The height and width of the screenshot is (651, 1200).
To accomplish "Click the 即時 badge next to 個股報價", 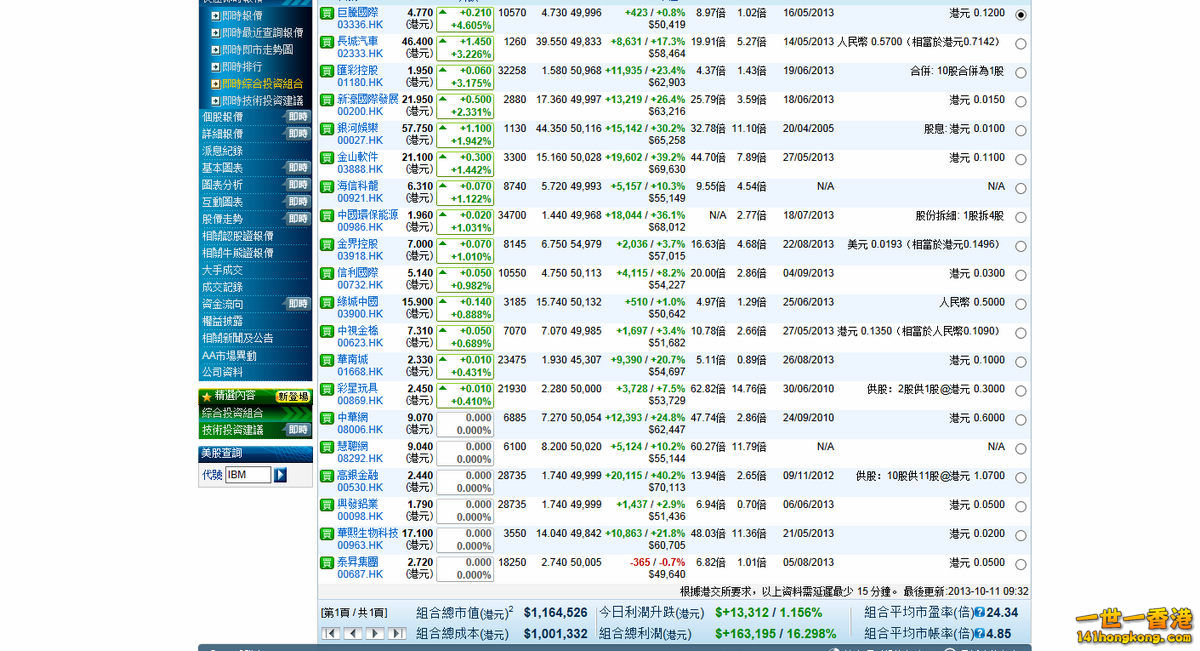I will [298, 117].
